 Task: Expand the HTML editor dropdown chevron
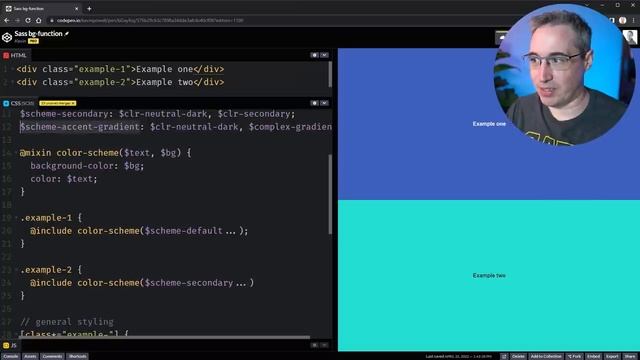pyautogui.click(x=324, y=55)
